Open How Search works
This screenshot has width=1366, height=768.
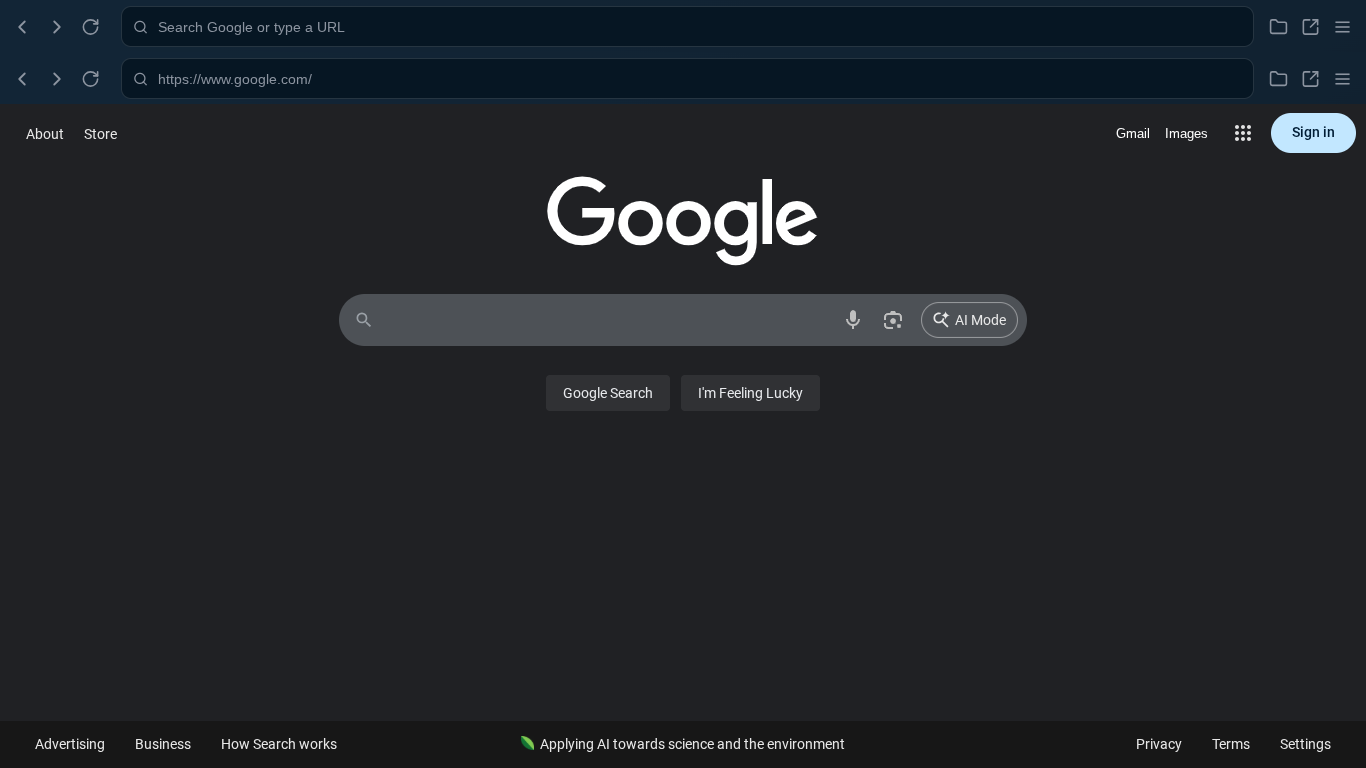coord(279,744)
